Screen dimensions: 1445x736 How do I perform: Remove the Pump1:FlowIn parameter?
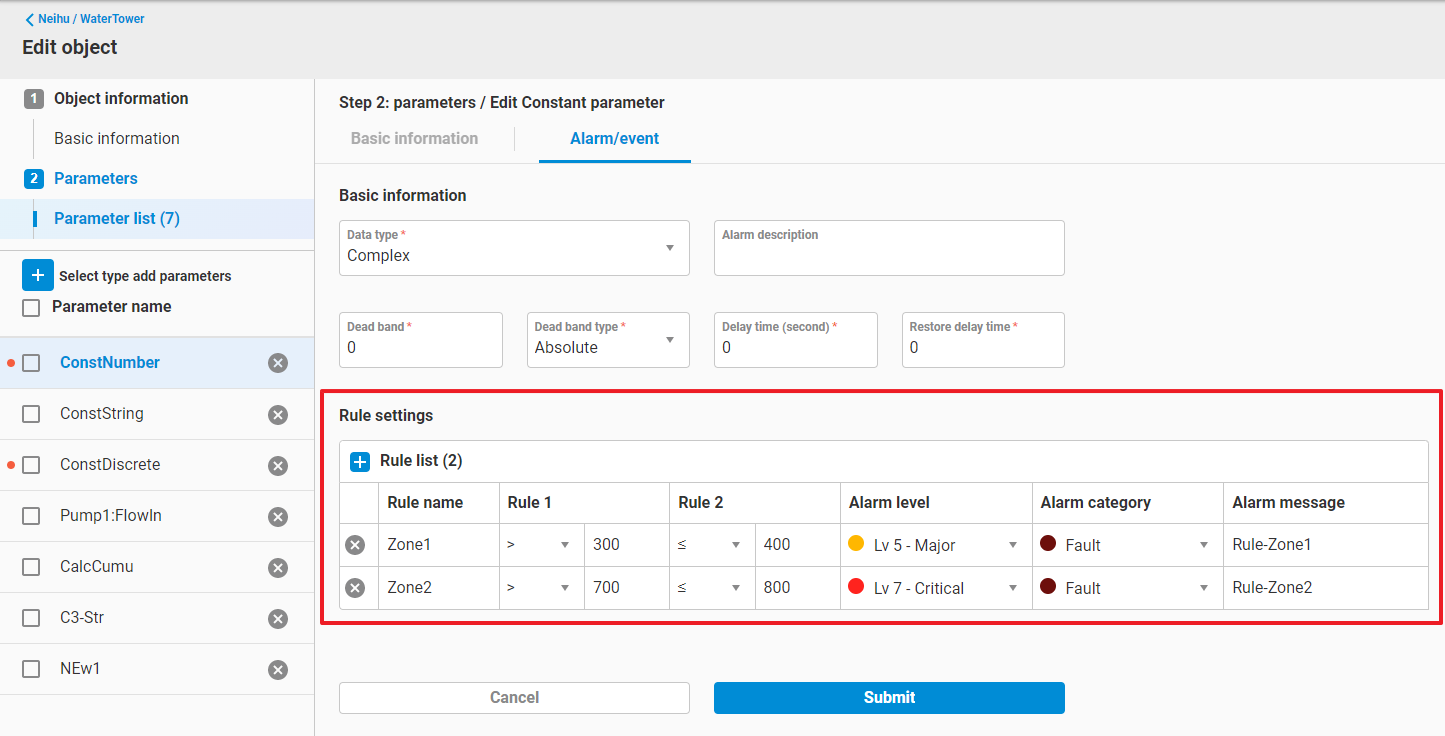coord(278,517)
